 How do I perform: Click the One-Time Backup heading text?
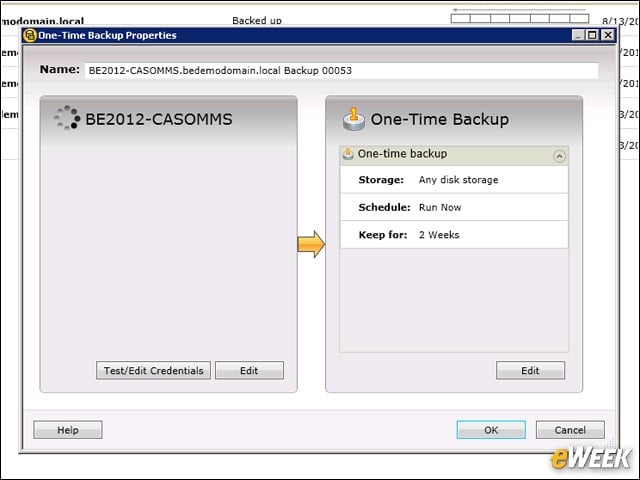point(440,119)
